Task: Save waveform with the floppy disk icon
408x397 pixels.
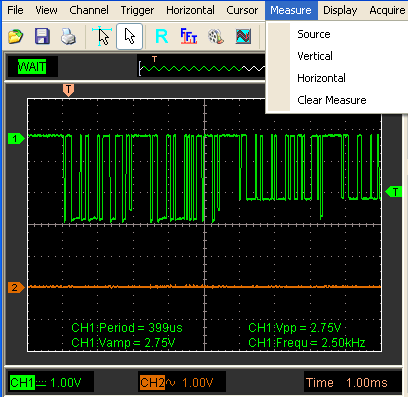Action: point(42,36)
